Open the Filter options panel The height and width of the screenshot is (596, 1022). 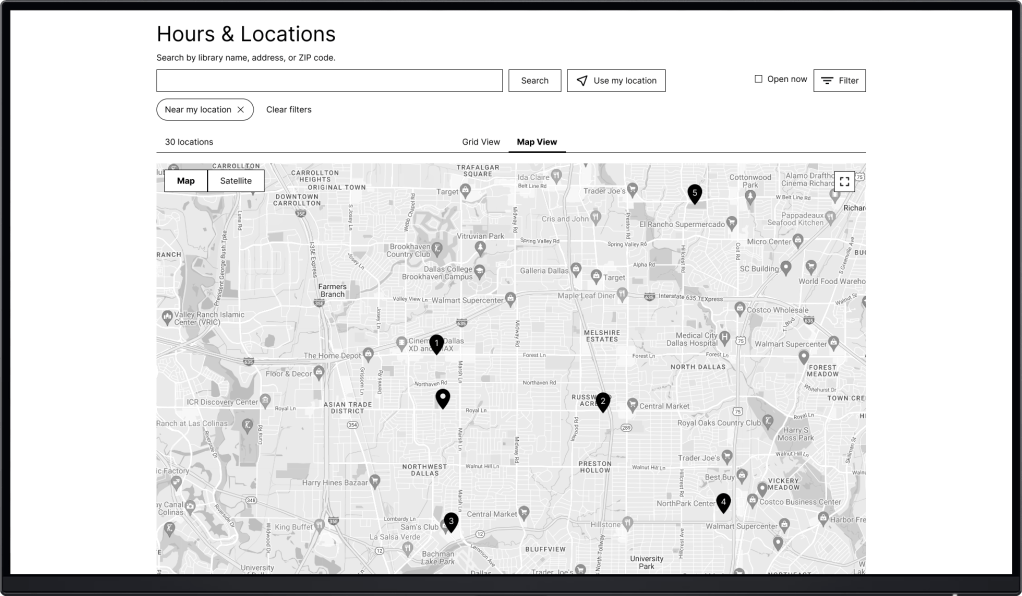click(x=838, y=81)
